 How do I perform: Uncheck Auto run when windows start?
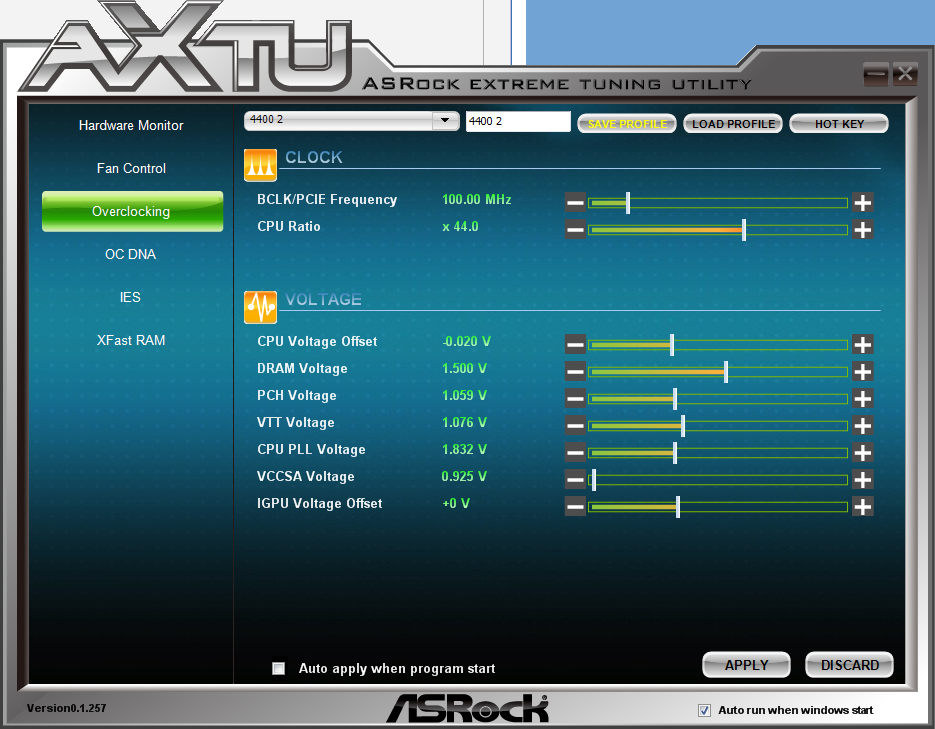[704, 710]
